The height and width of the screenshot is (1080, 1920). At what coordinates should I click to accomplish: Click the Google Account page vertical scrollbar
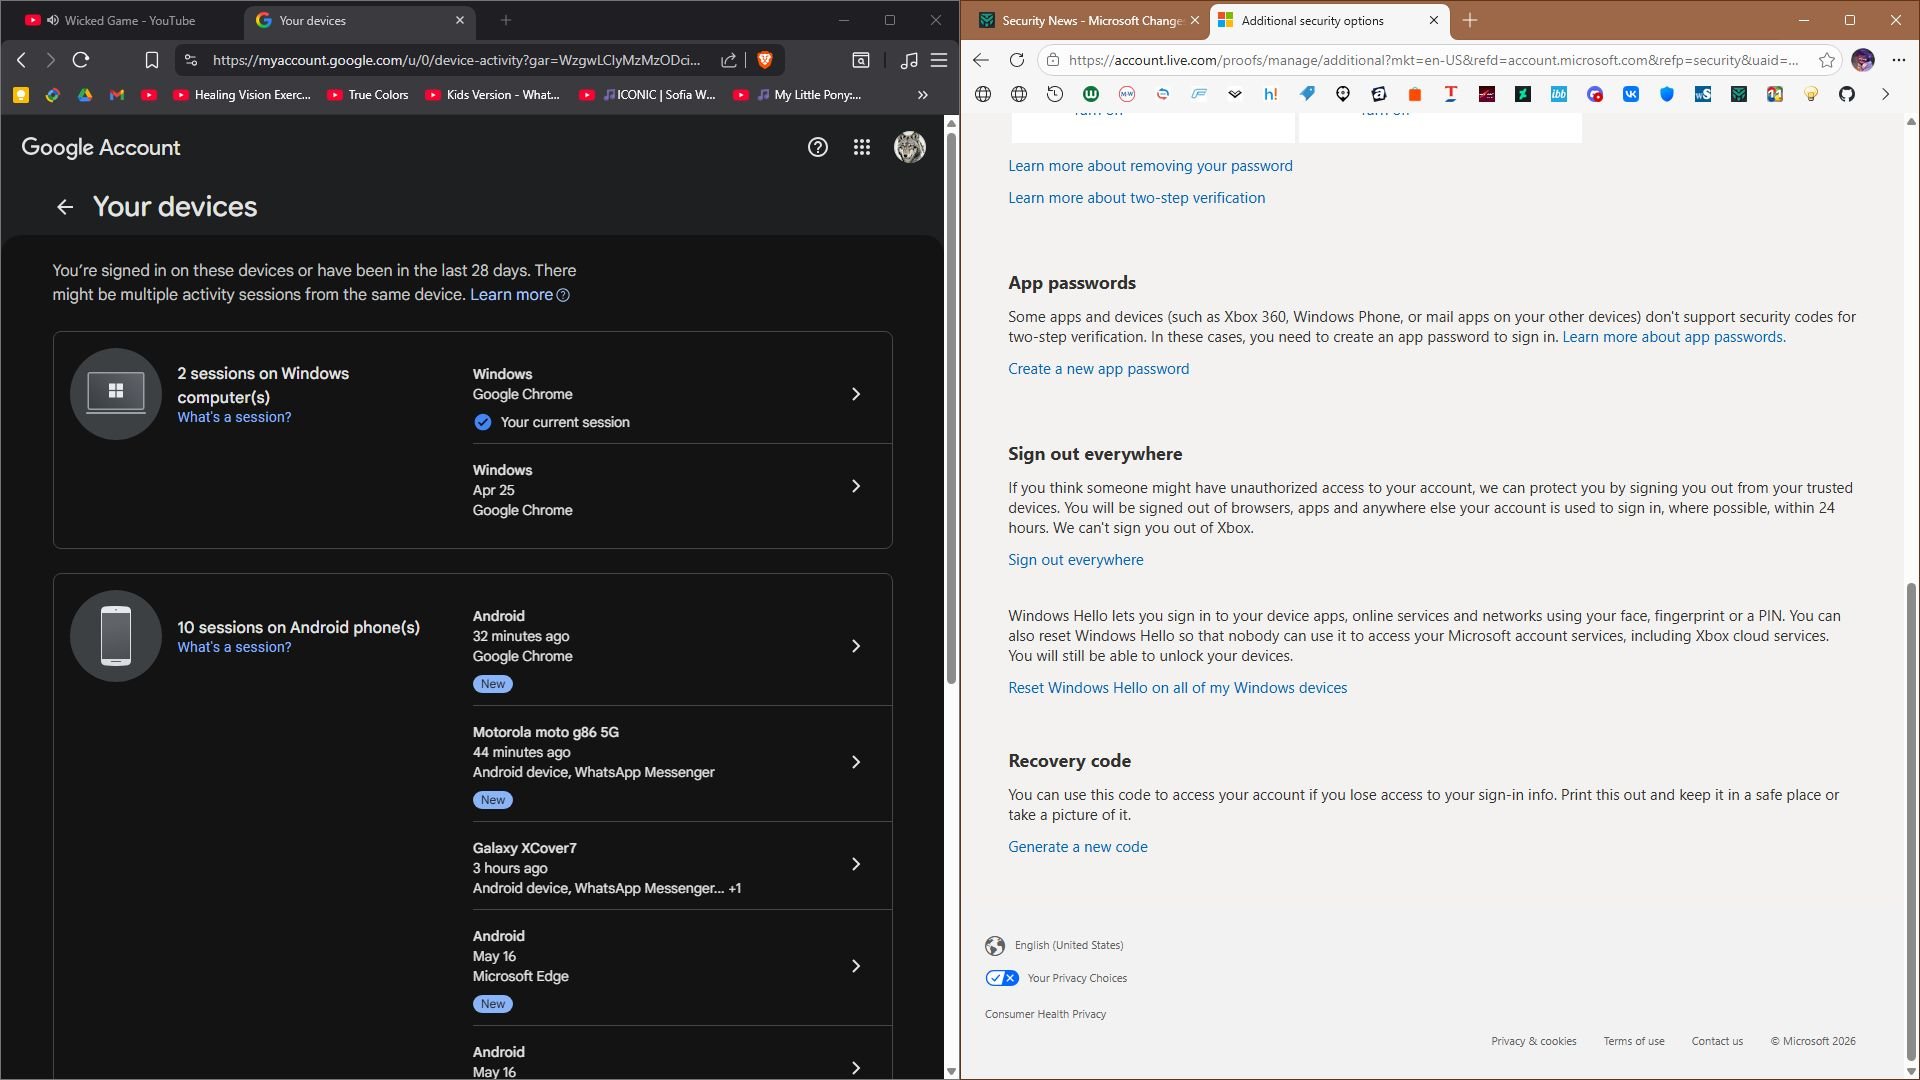point(951,408)
